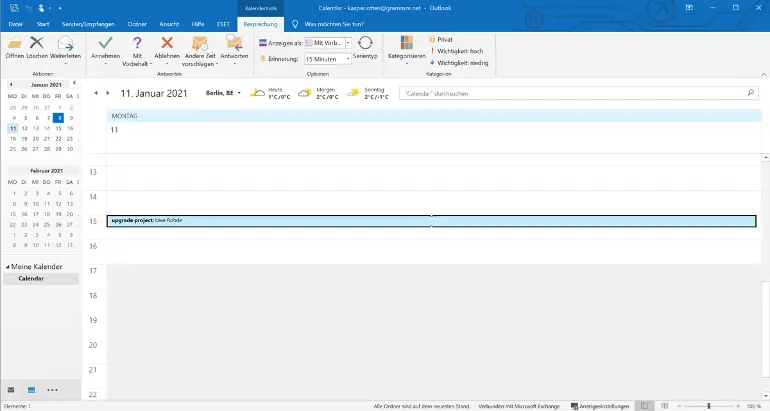The width and height of the screenshot is (770, 411).
Task: Forward the meeting with Weiterleiten
Action: coord(64,44)
